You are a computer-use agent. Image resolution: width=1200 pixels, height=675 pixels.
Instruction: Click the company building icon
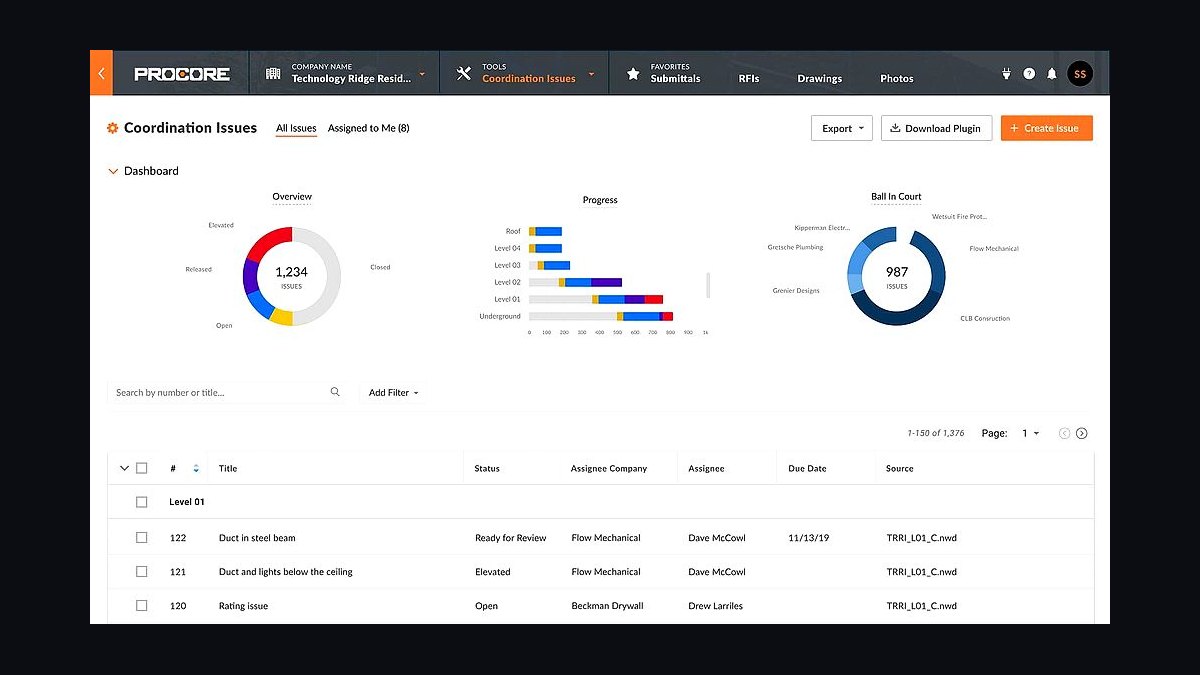(272, 74)
